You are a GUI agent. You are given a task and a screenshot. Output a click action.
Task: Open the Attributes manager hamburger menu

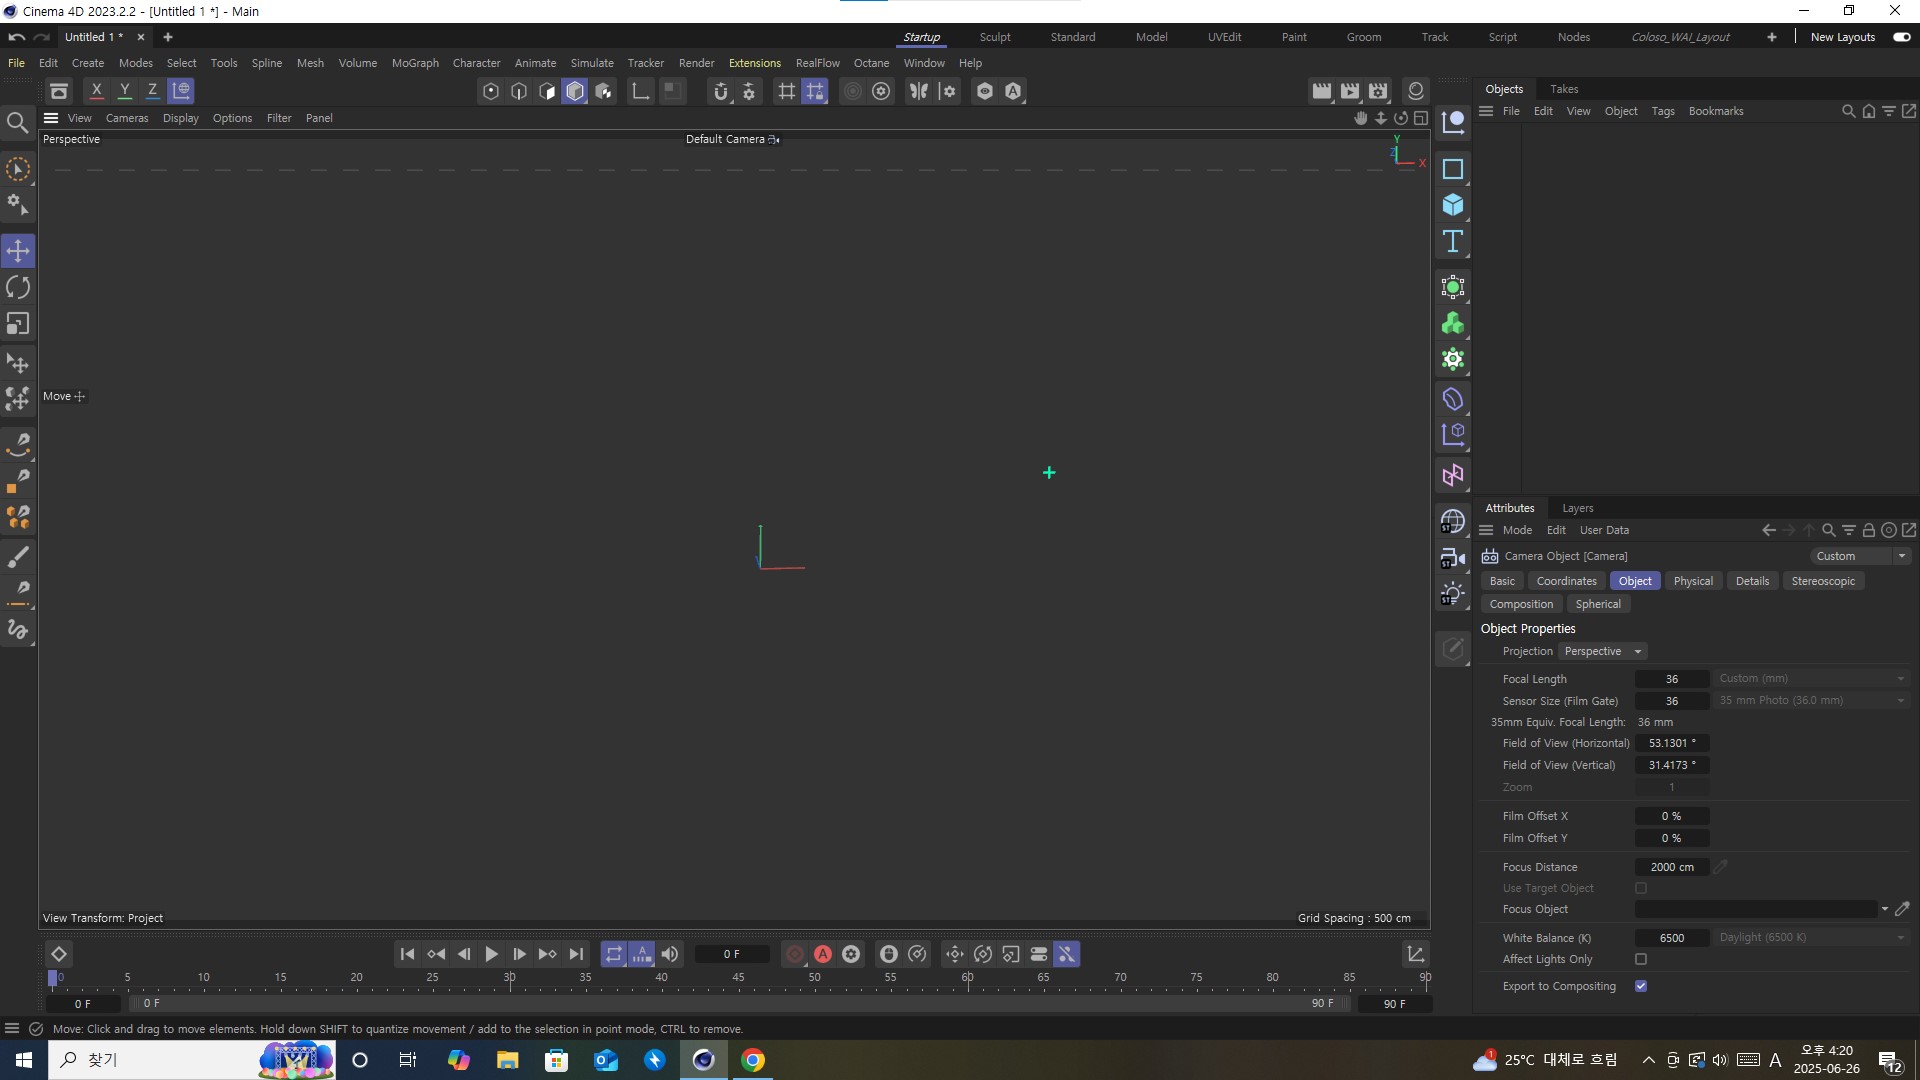pyautogui.click(x=1486, y=530)
